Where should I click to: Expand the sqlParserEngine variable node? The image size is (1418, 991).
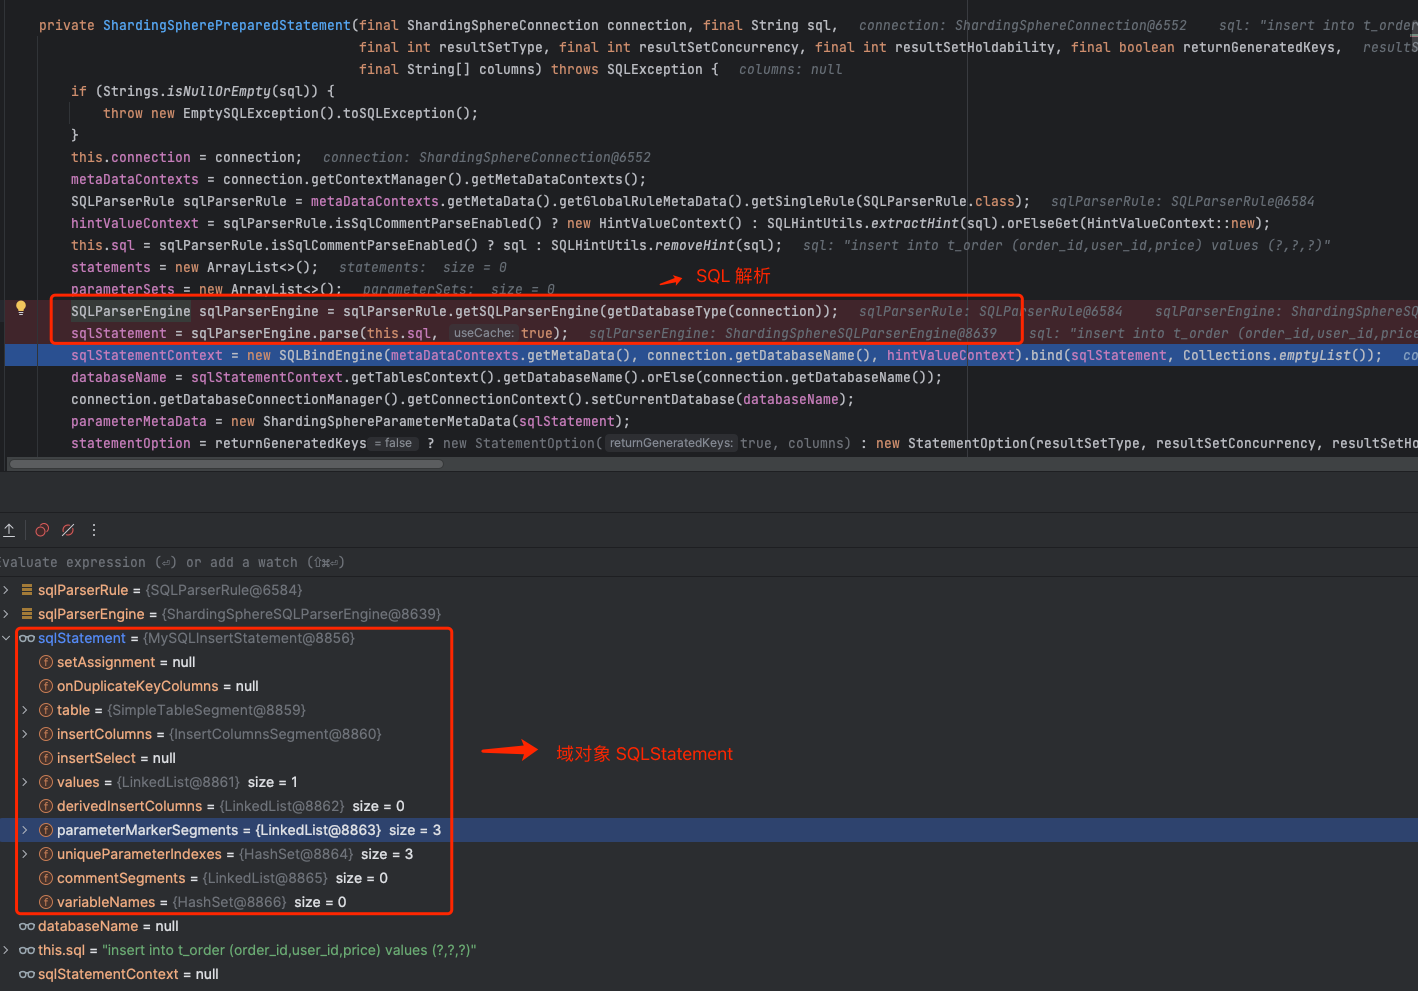[7, 614]
